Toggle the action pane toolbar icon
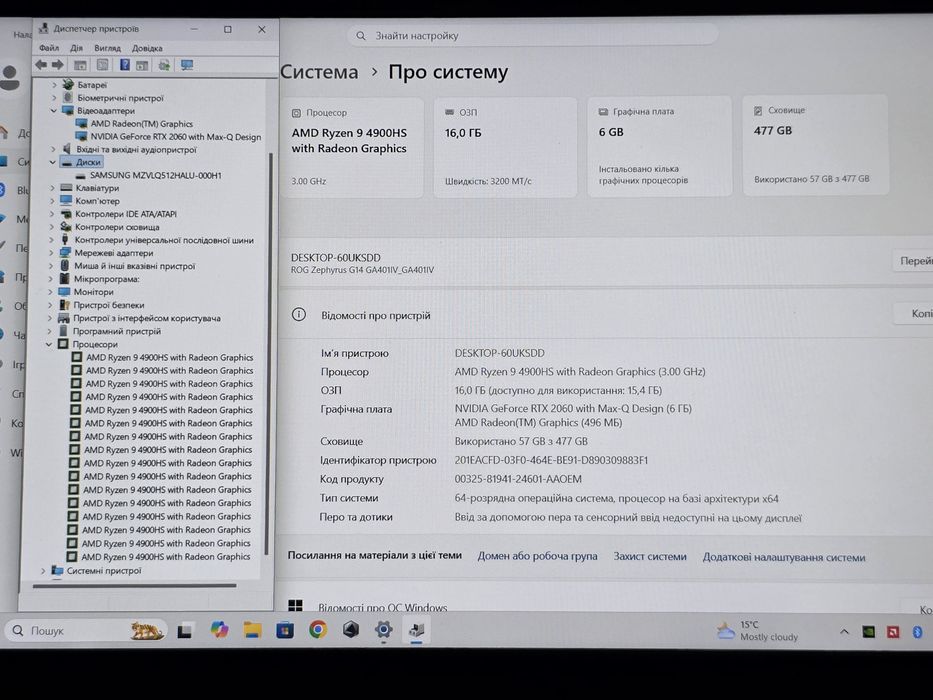 tap(142, 65)
